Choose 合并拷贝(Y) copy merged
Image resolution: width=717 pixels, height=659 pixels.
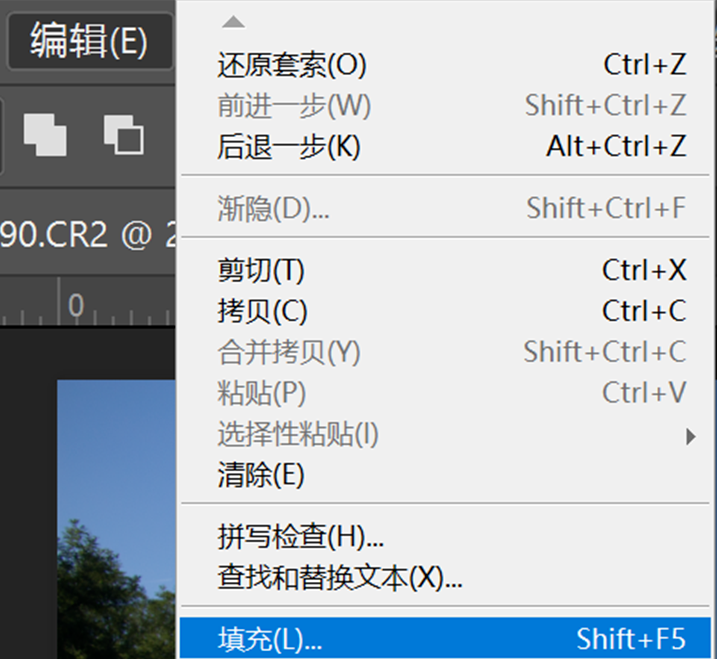[x=288, y=352]
